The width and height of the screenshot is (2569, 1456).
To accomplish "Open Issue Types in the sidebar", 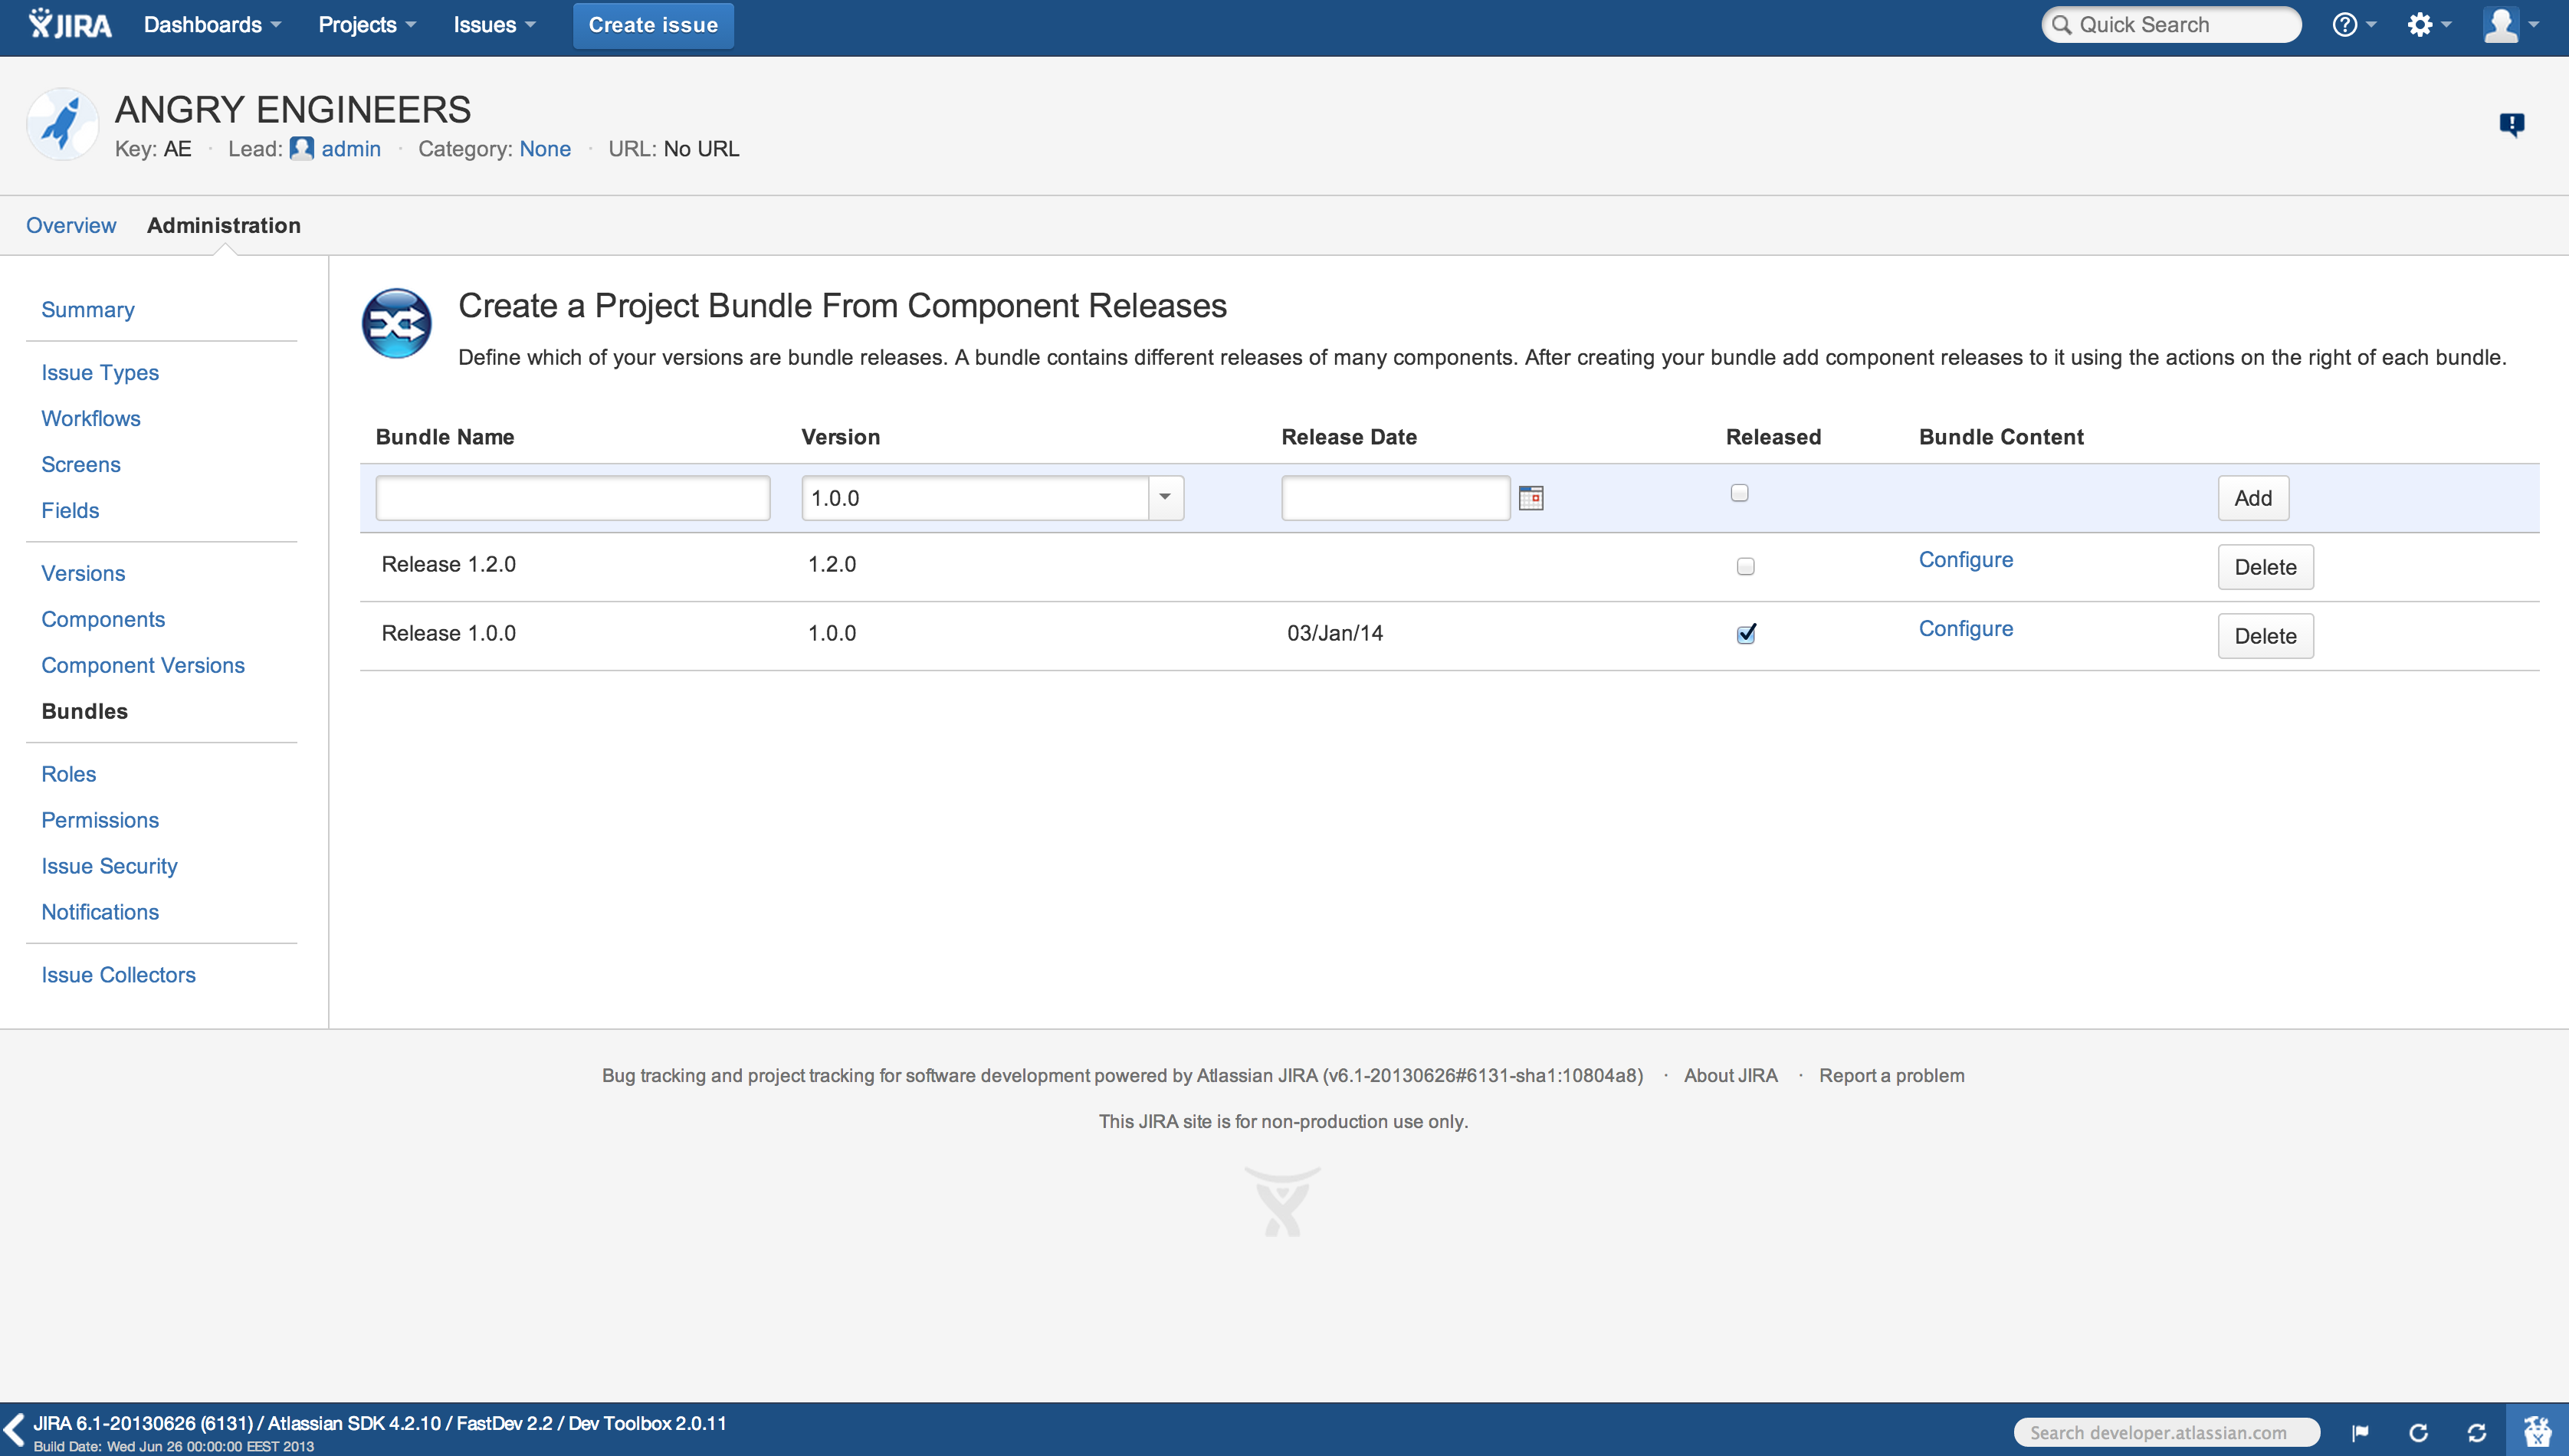I will click(x=100, y=373).
